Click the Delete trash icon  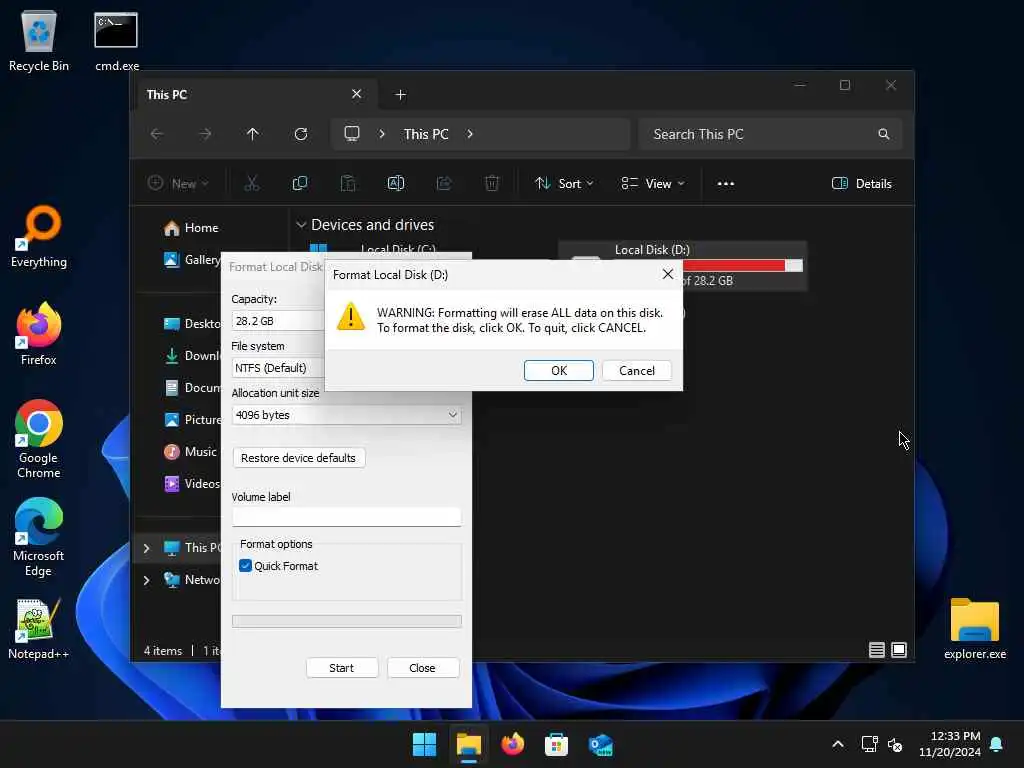coord(492,184)
